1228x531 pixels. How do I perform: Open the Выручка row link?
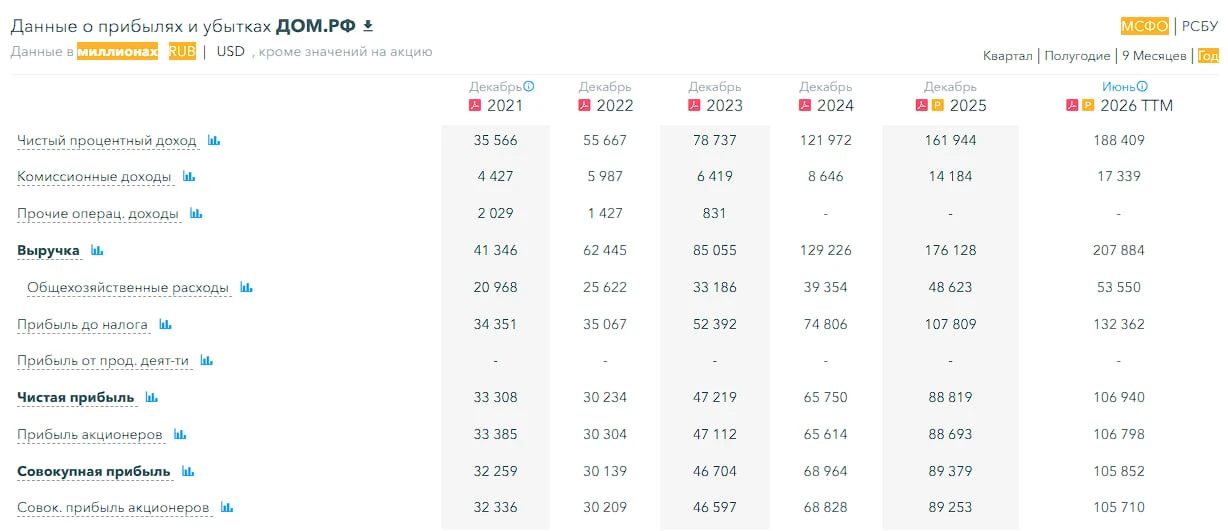coord(48,251)
